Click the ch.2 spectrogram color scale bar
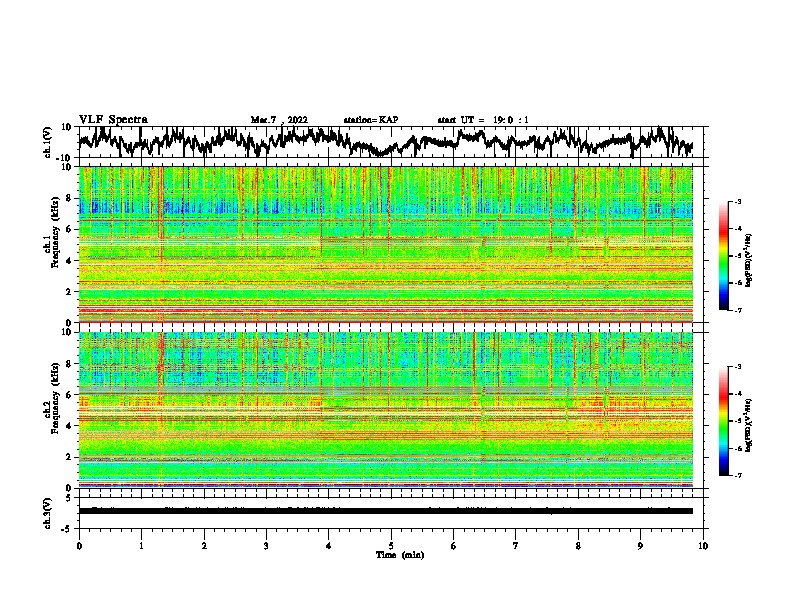This screenshot has width=792, height=612. 723,421
